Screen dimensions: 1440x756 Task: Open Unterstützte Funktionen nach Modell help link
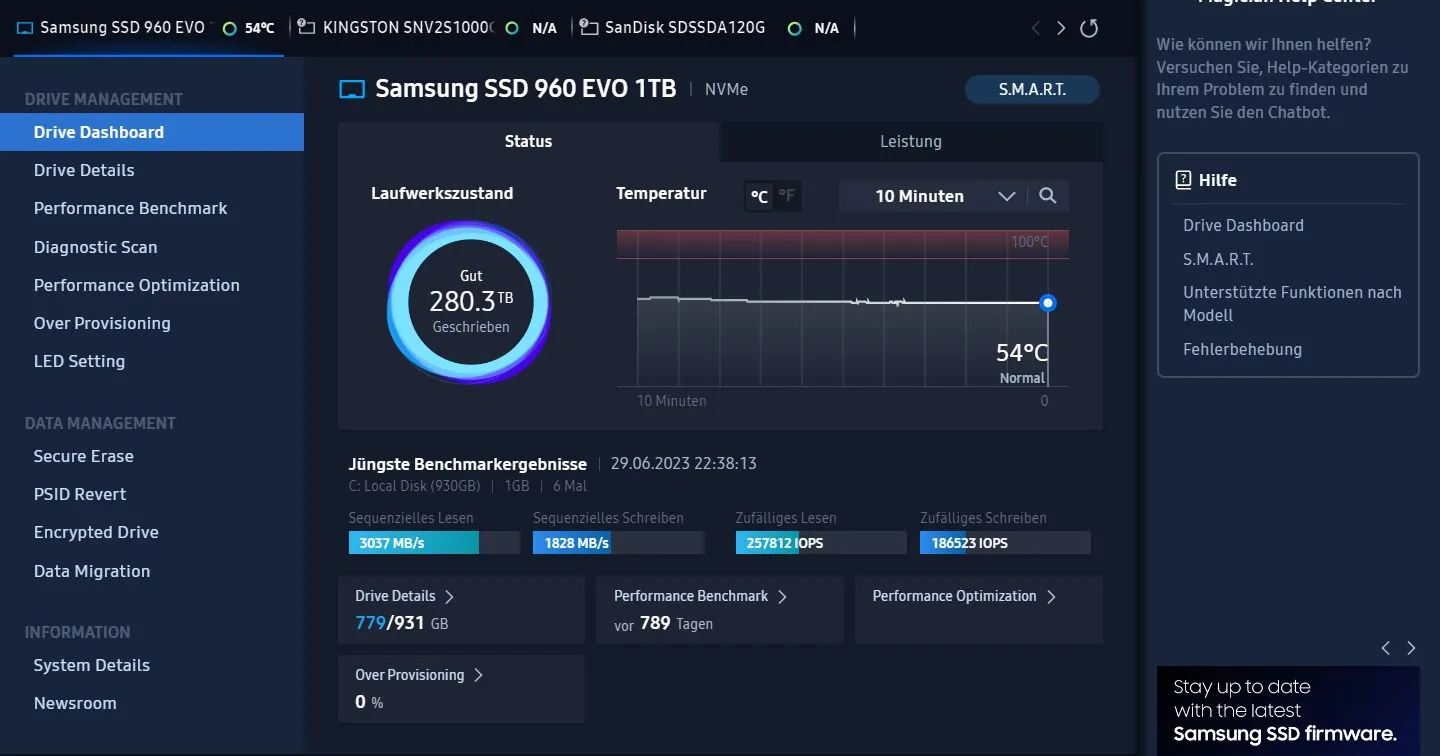point(1292,304)
